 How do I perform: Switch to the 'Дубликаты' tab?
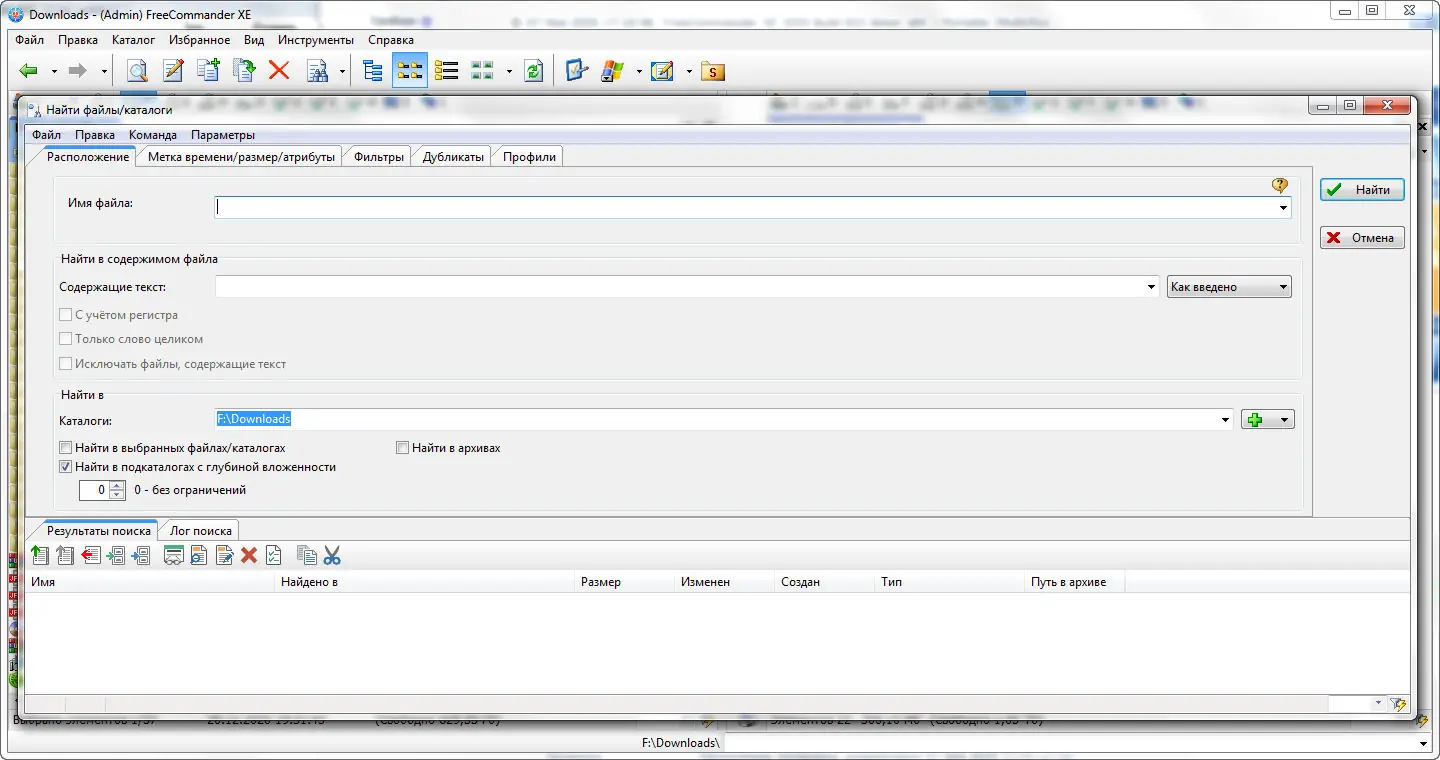tap(451, 155)
